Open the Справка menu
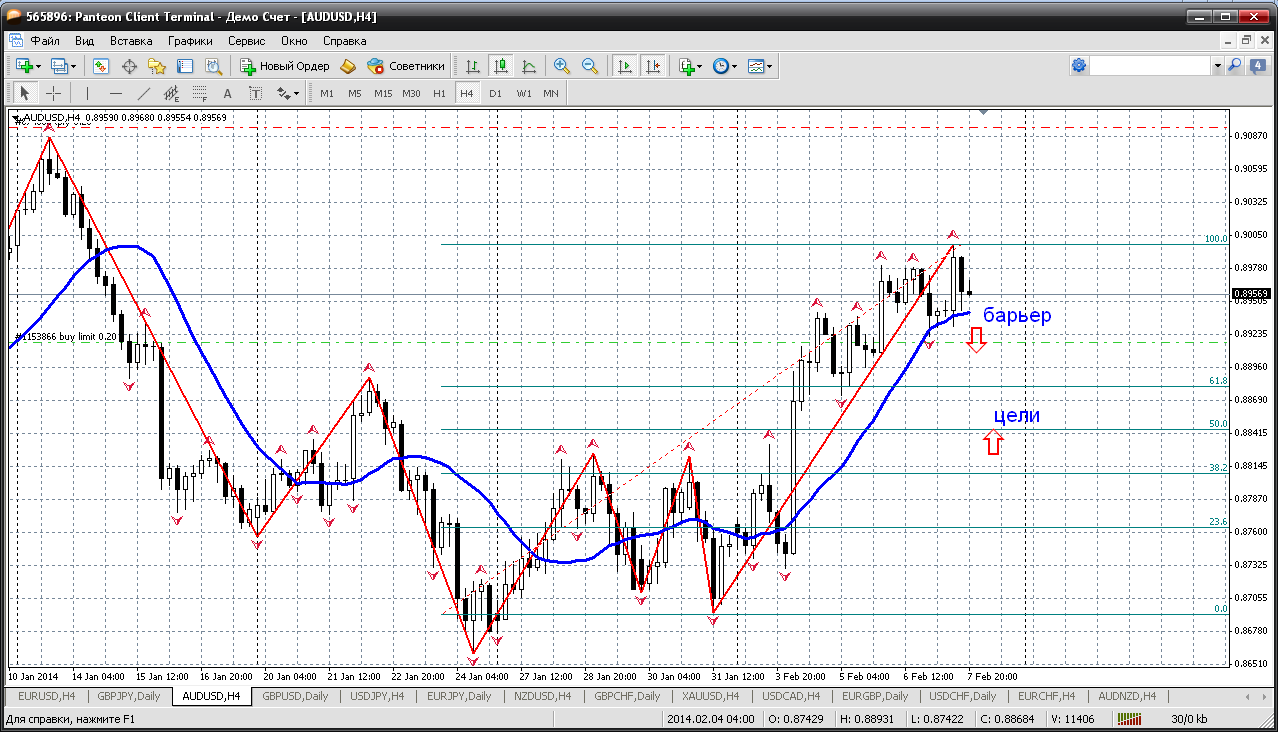This screenshot has height=732, width=1278. click(x=345, y=41)
